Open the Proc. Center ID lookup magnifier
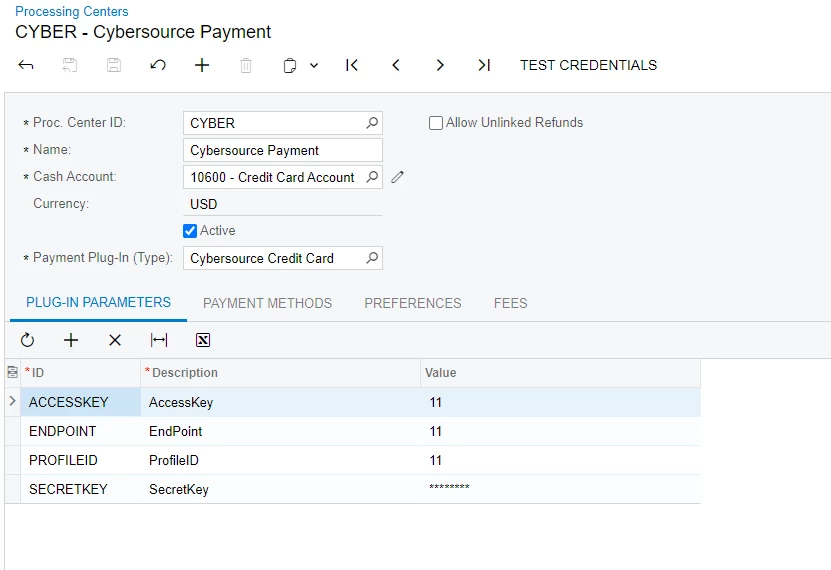This screenshot has width=831, height=570. coord(372,123)
